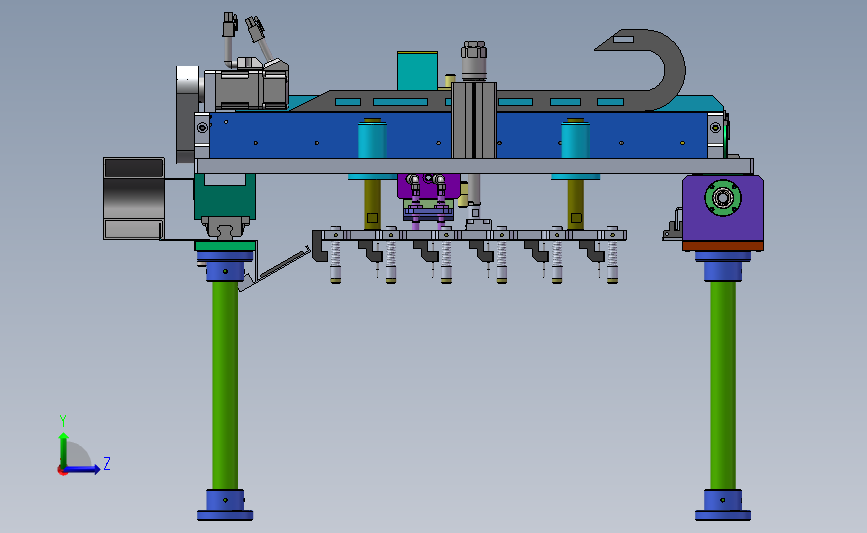Select the vertical gray aluminum profile in center
Viewport: 867px width, 533px height.
[474, 121]
